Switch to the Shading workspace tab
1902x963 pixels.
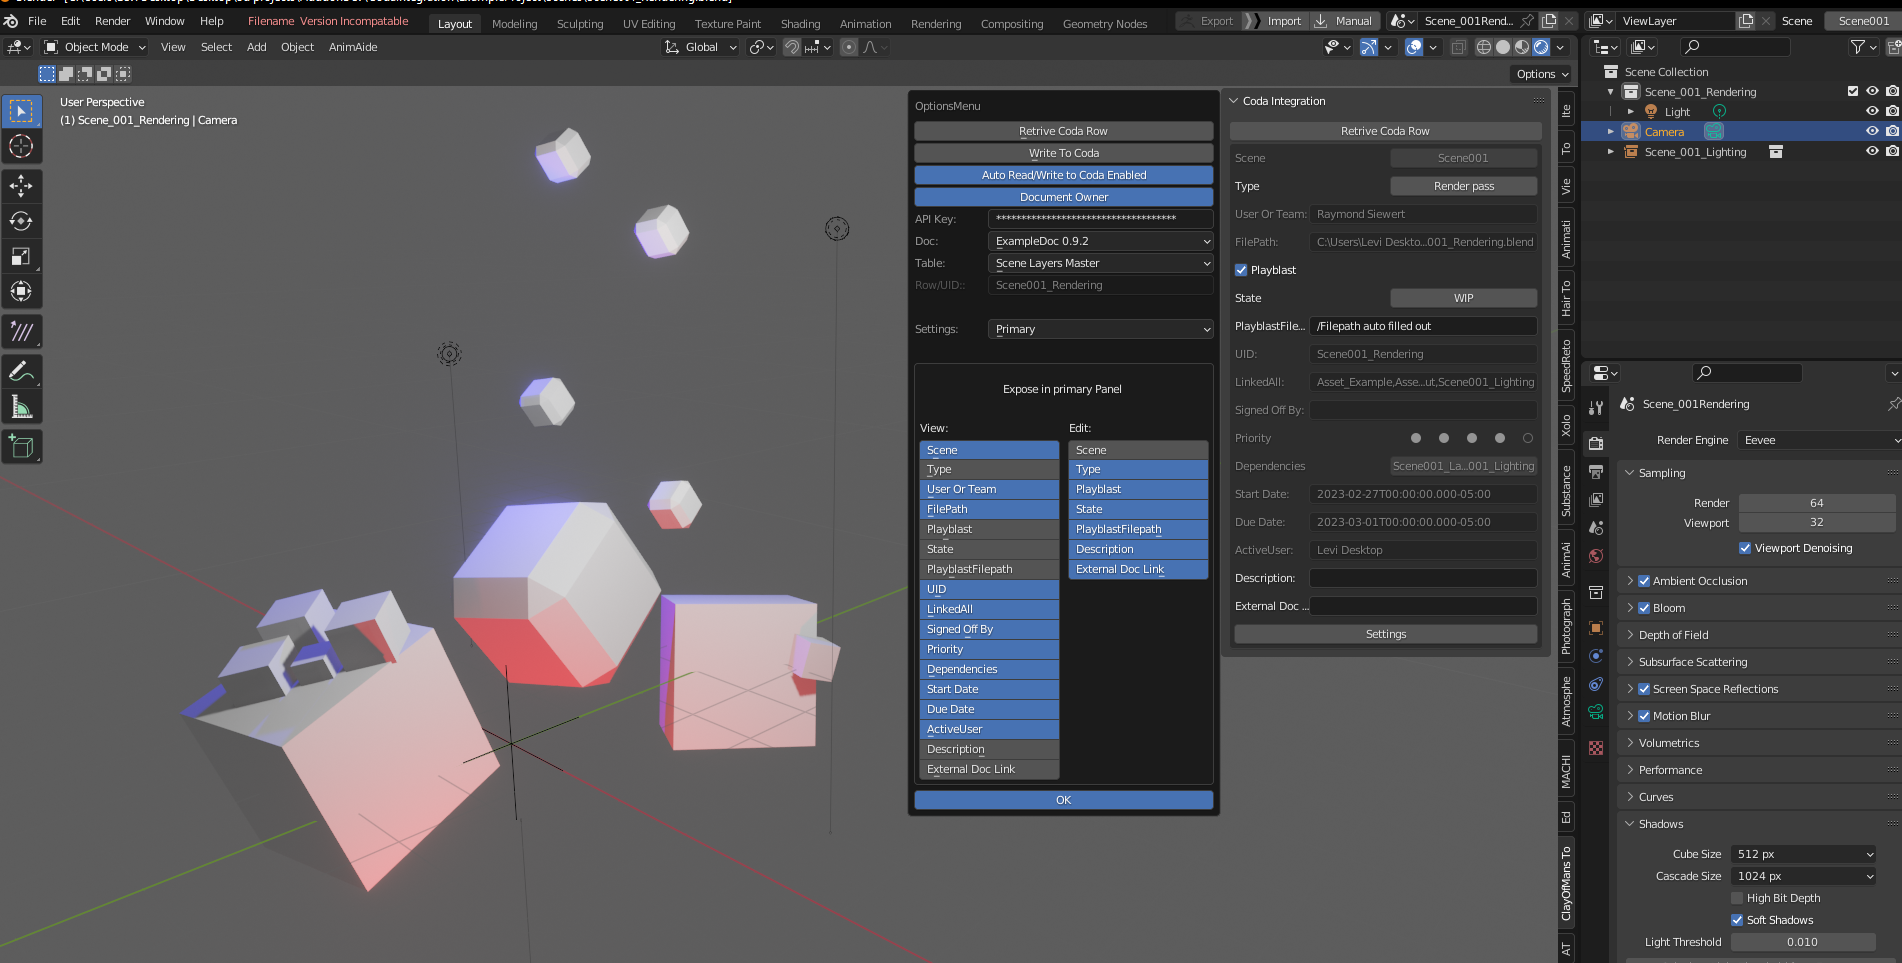[800, 23]
